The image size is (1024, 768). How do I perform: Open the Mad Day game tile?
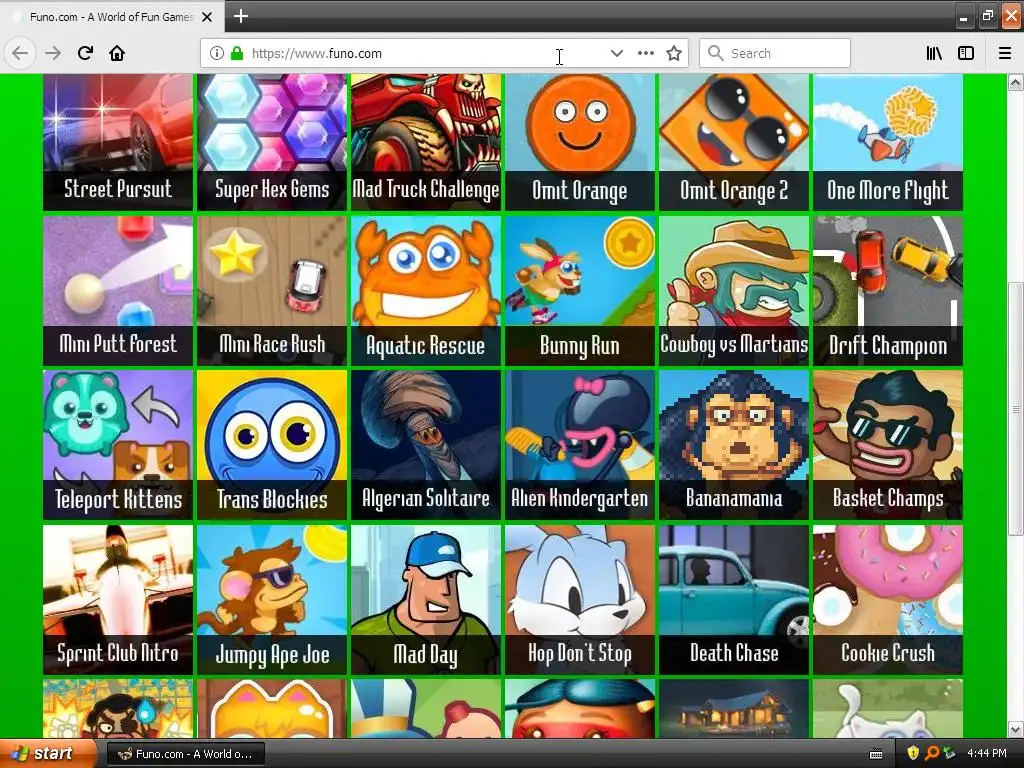click(x=426, y=600)
